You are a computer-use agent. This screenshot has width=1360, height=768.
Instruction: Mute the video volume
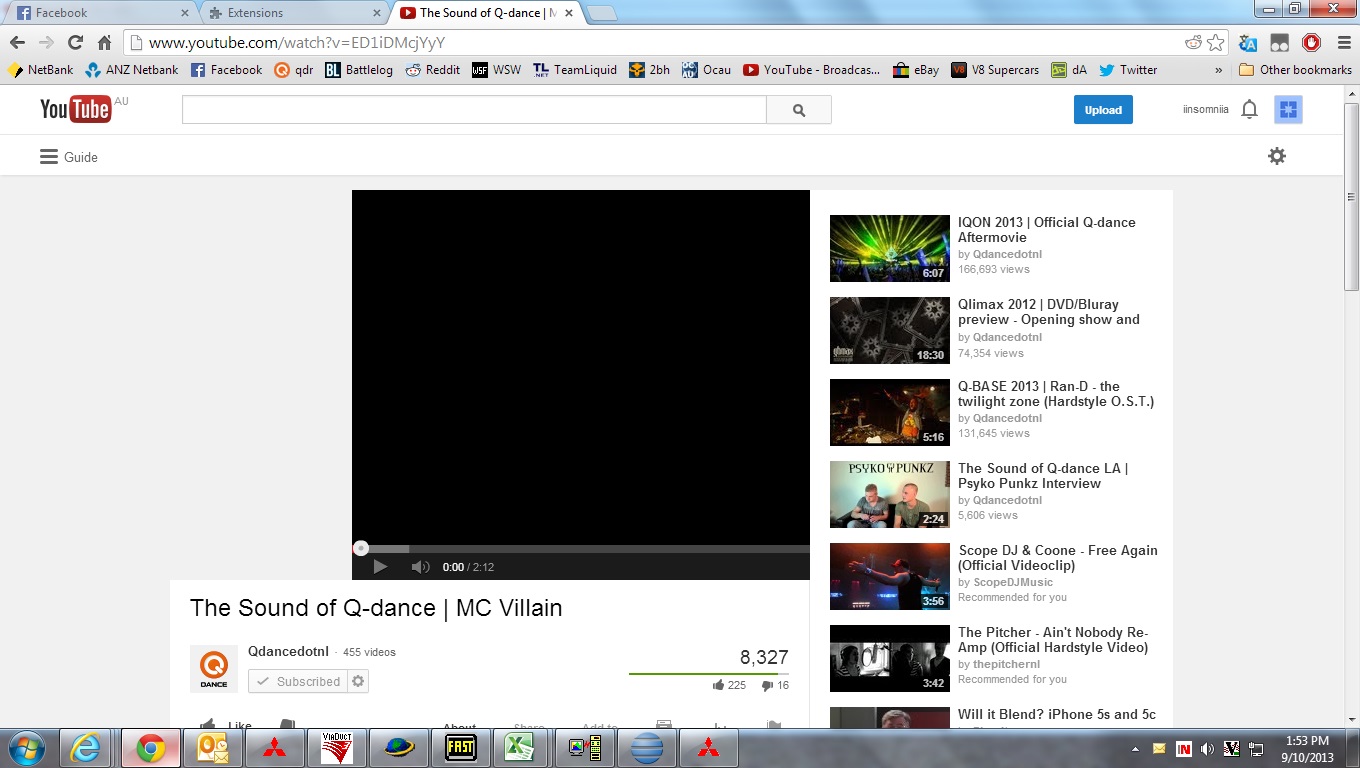coord(420,567)
